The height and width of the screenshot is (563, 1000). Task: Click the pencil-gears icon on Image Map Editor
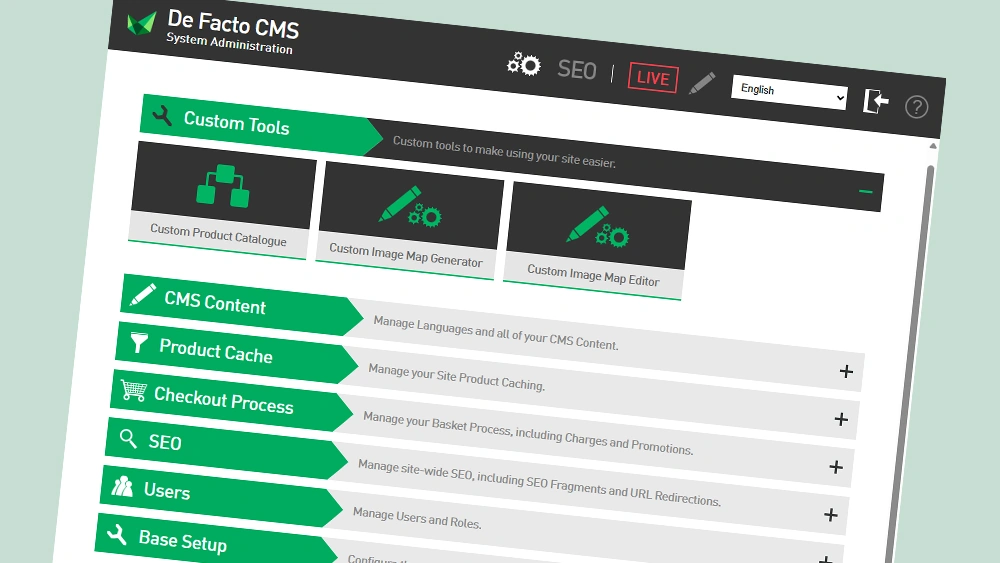coord(598,226)
